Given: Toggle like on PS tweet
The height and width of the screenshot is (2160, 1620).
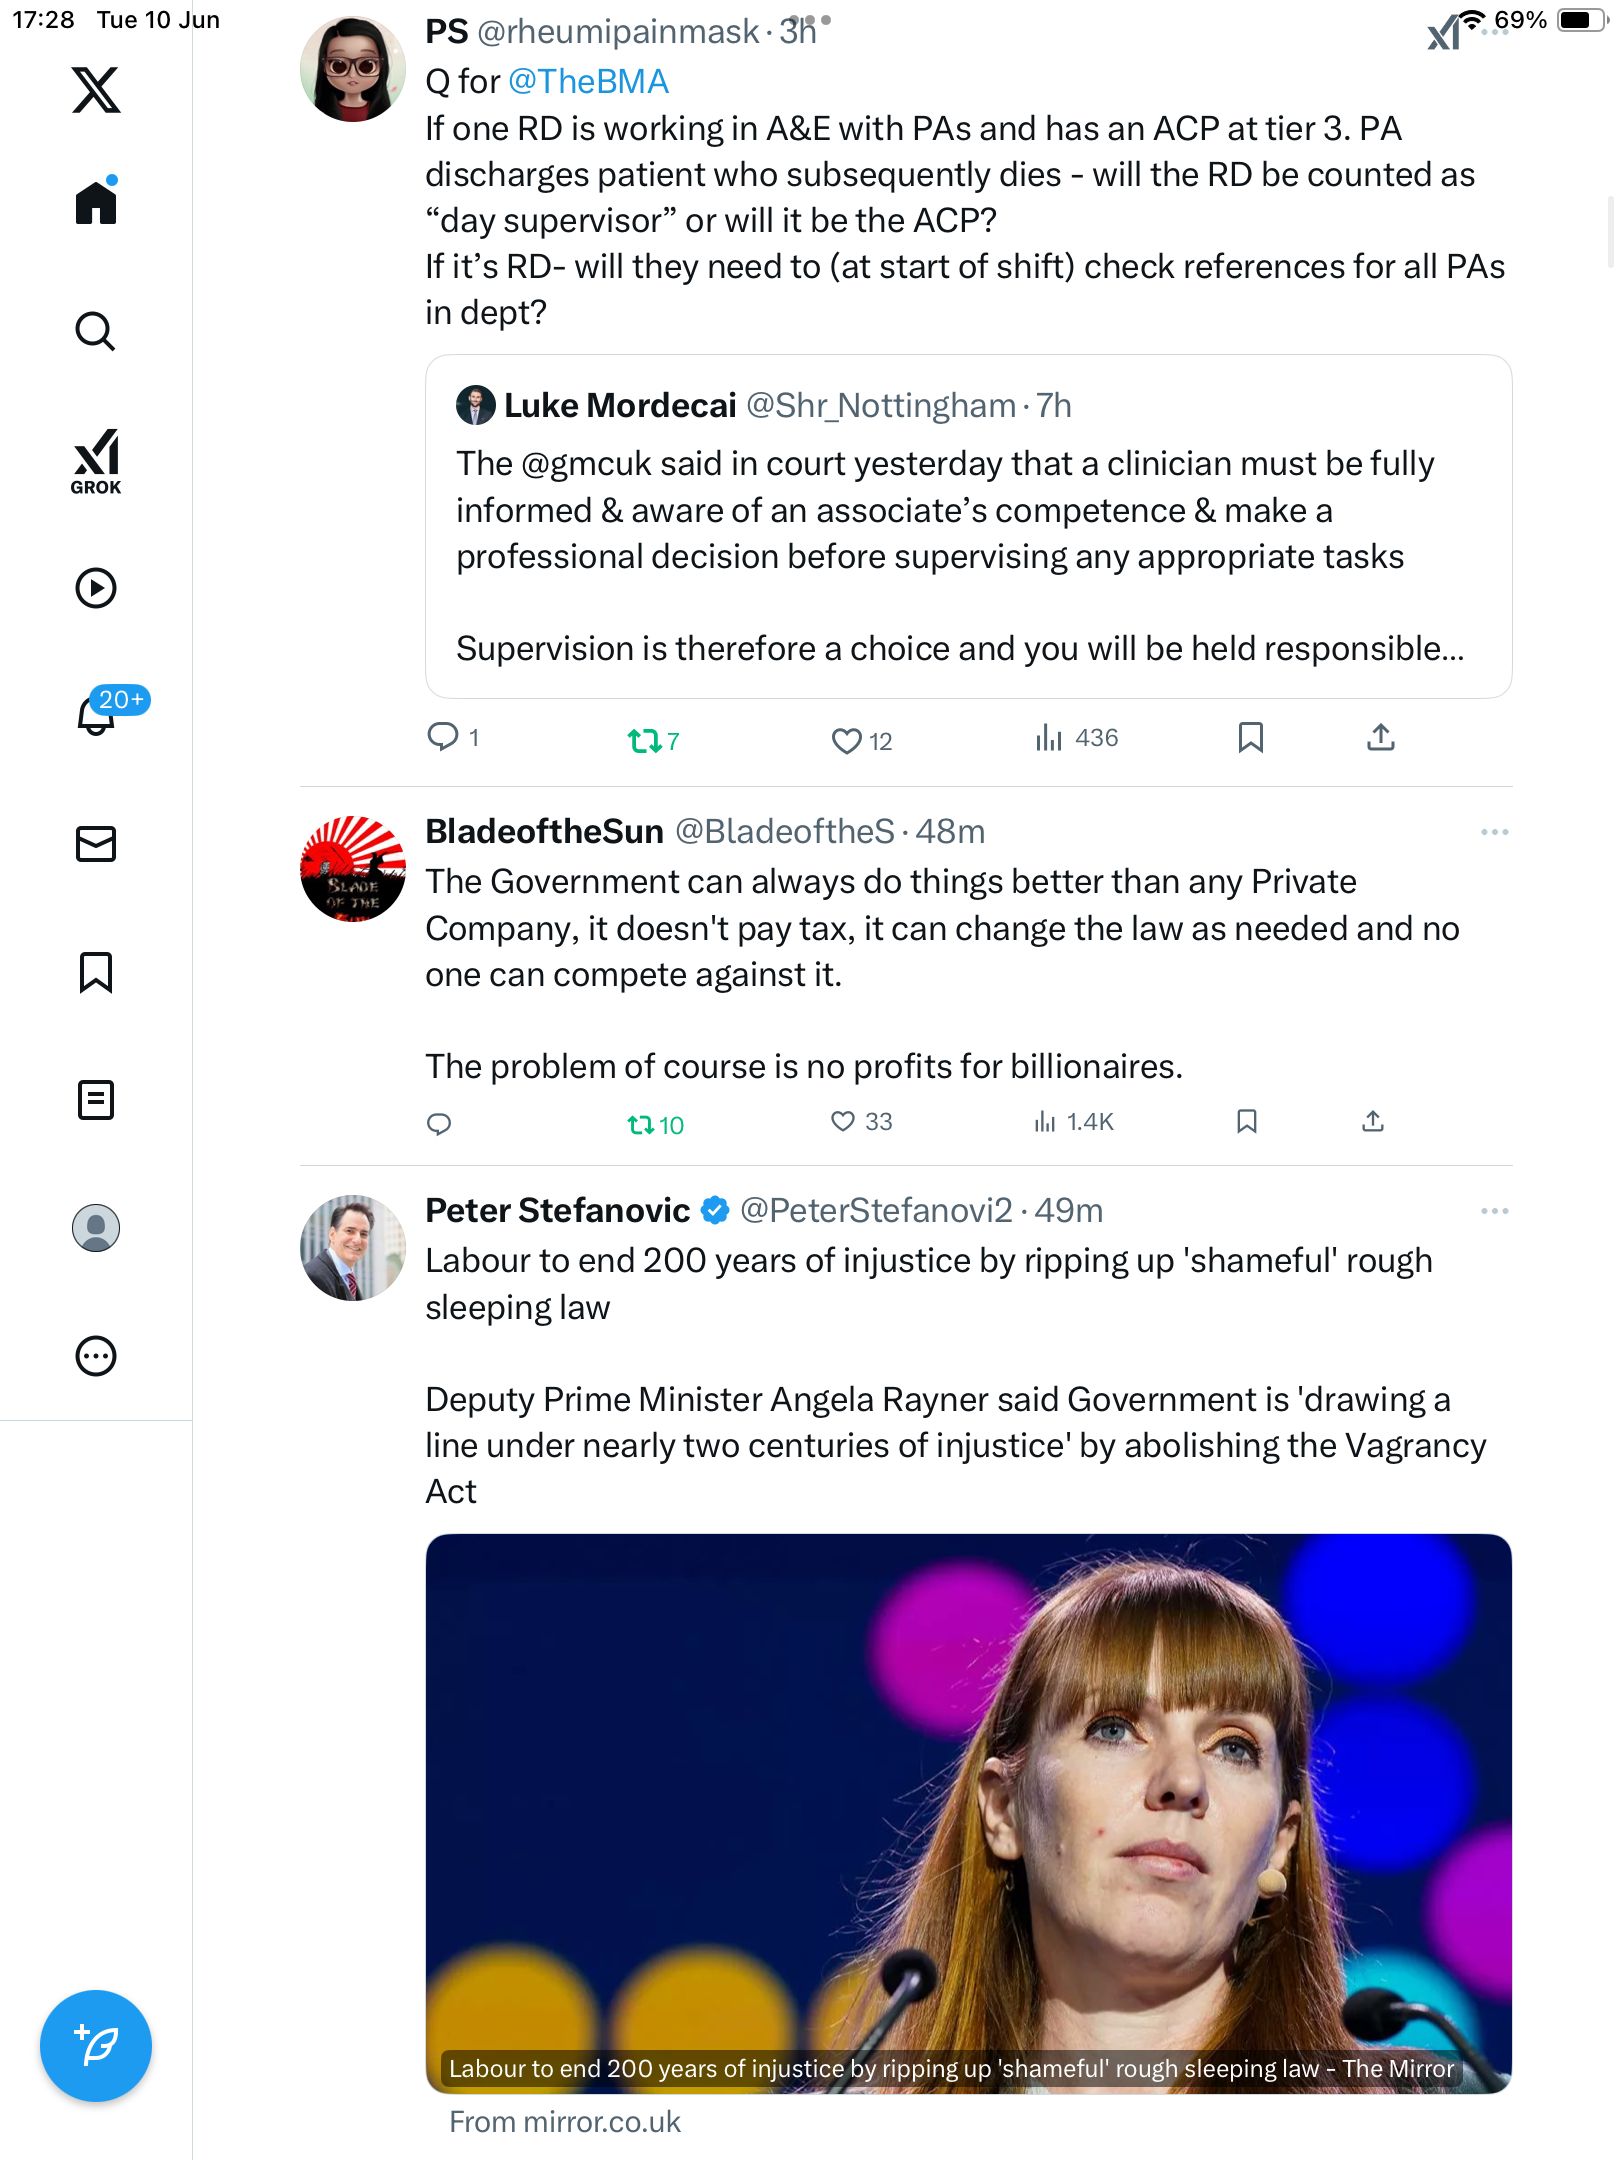Looking at the screenshot, I should click(847, 741).
